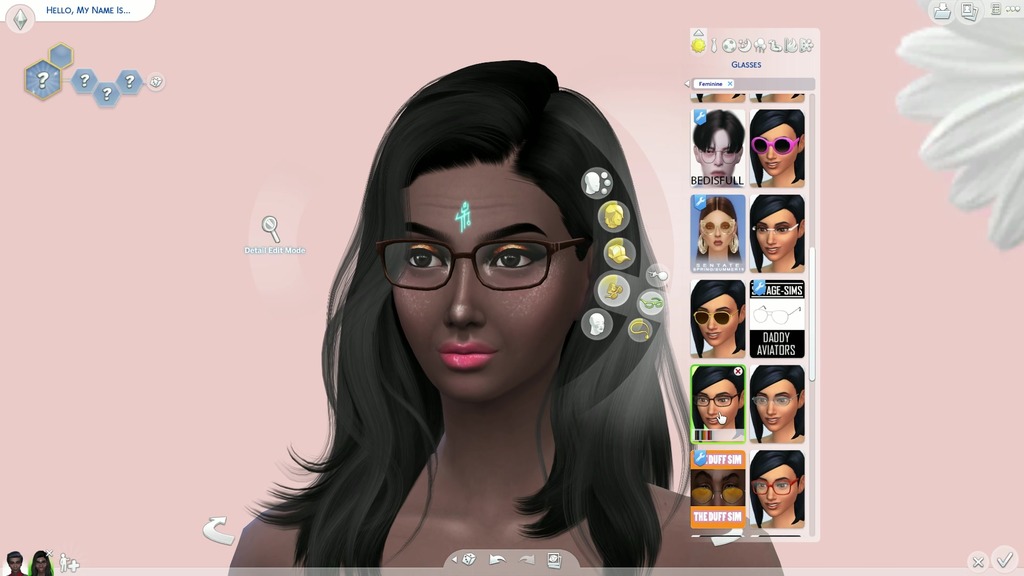Undo the last change
The image size is (1024, 576).
click(498, 560)
